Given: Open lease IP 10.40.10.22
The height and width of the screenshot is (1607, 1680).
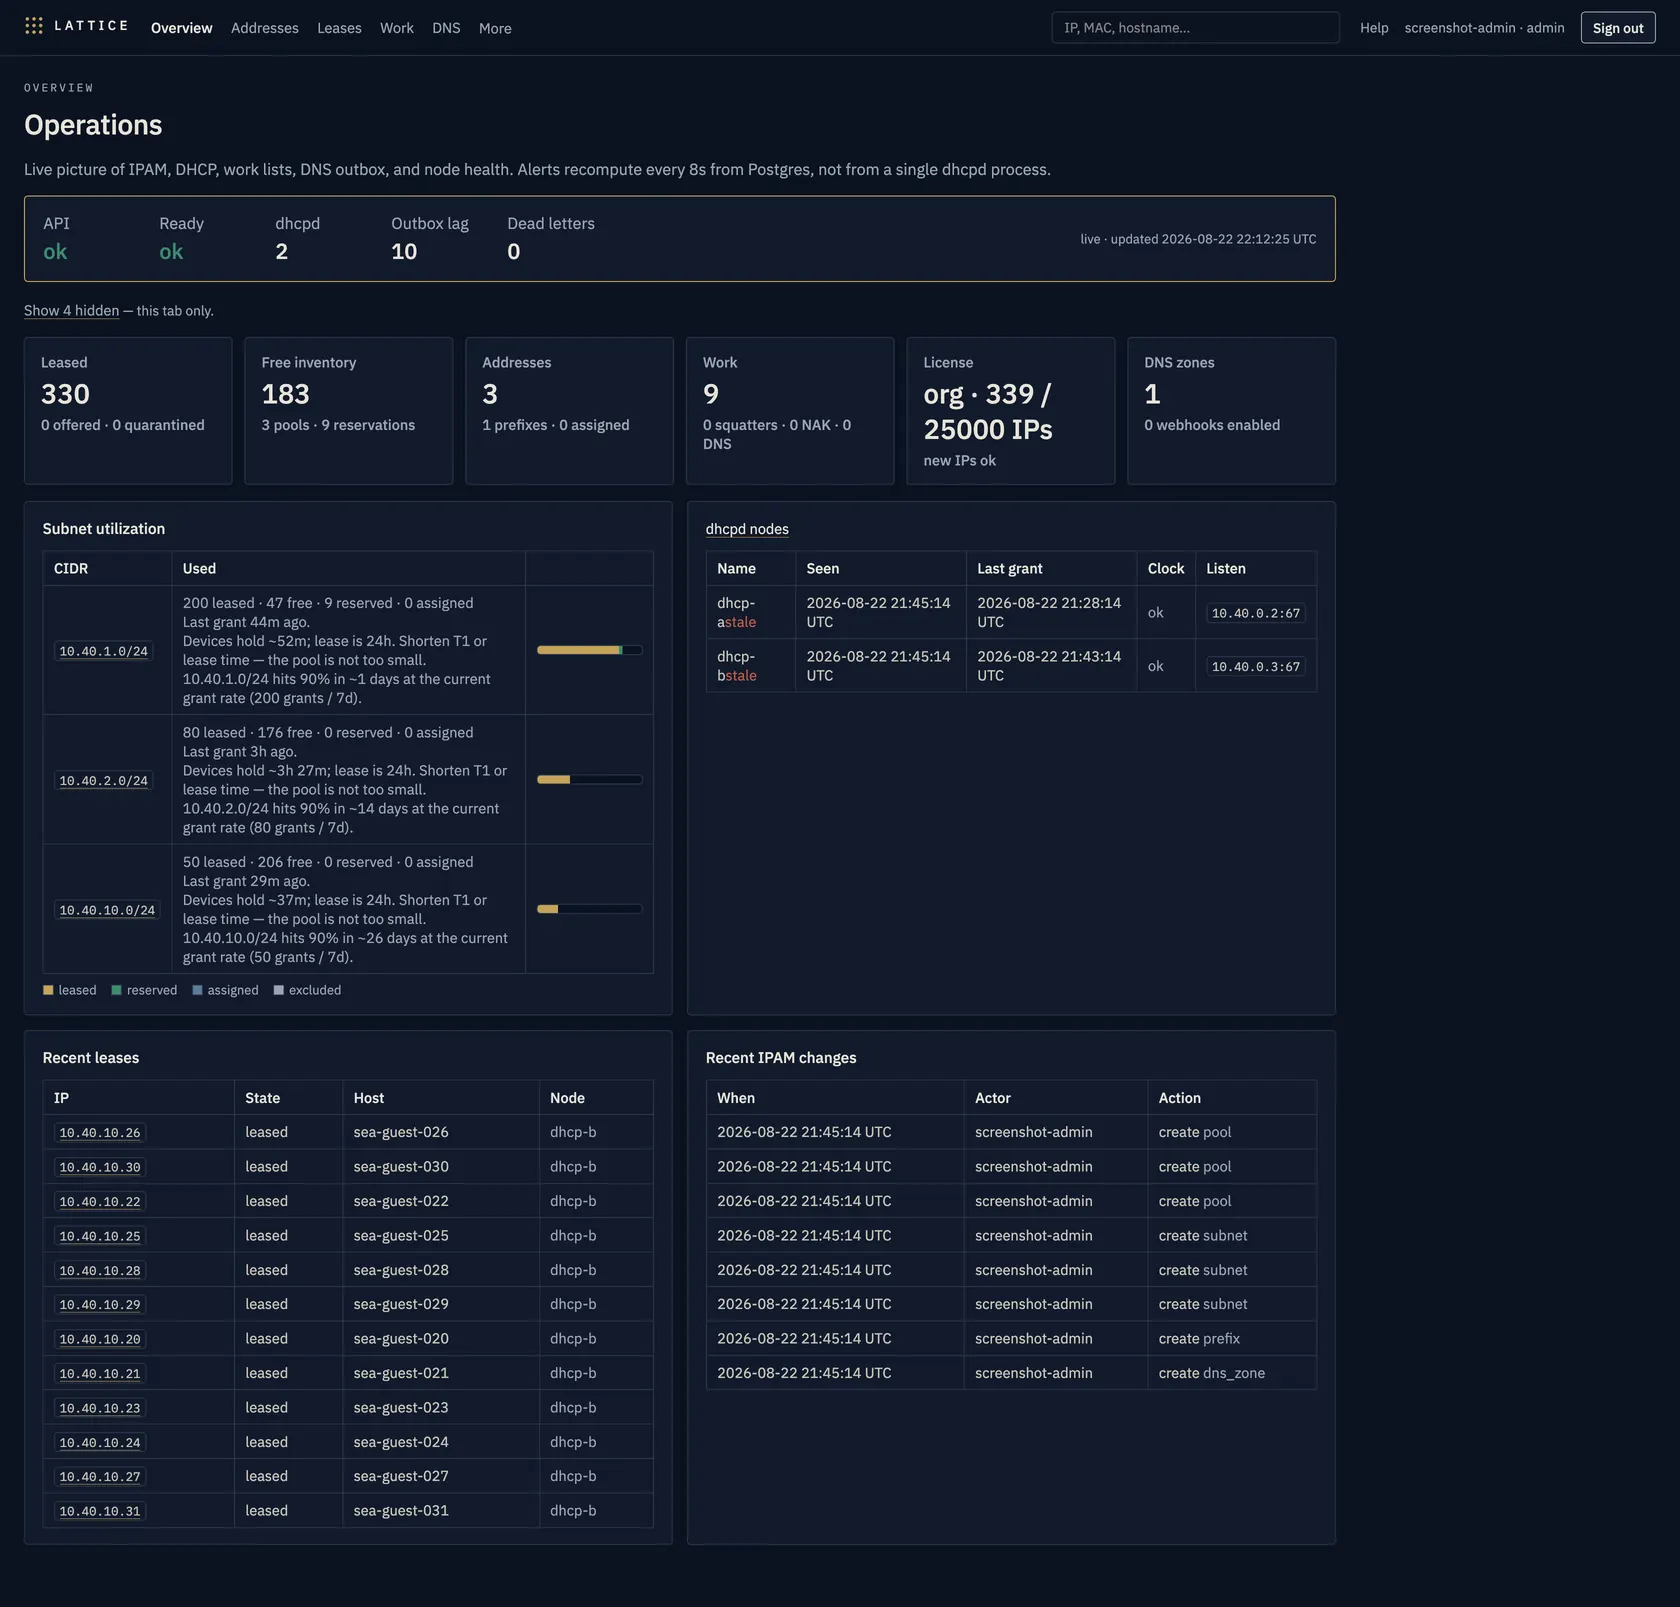Looking at the screenshot, I should click(x=100, y=1202).
